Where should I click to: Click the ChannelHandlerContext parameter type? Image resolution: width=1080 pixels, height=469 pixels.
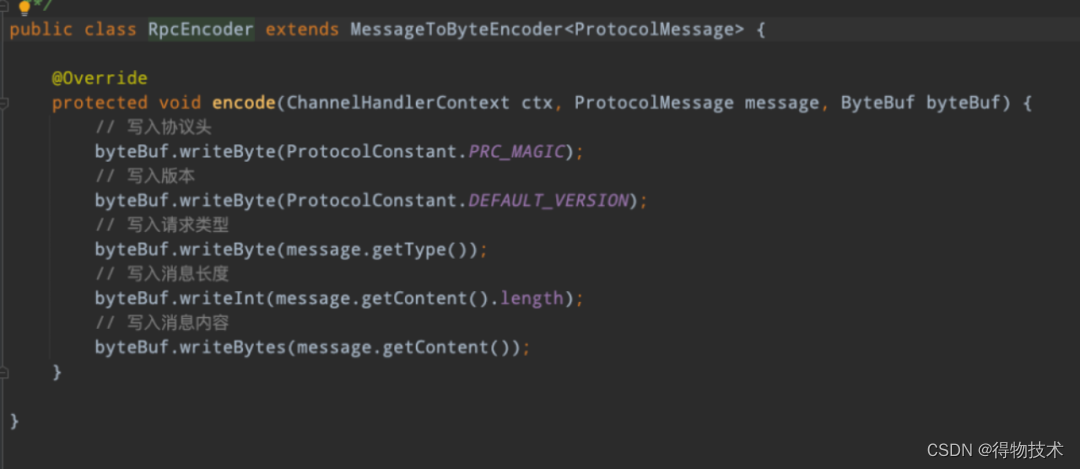tap(398, 103)
